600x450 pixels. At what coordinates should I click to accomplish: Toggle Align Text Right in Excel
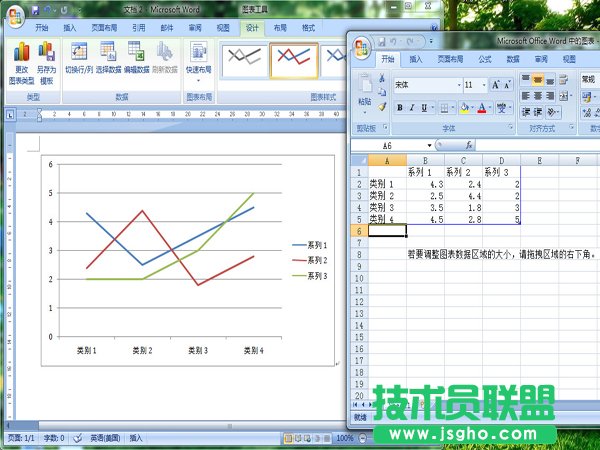tap(550, 96)
